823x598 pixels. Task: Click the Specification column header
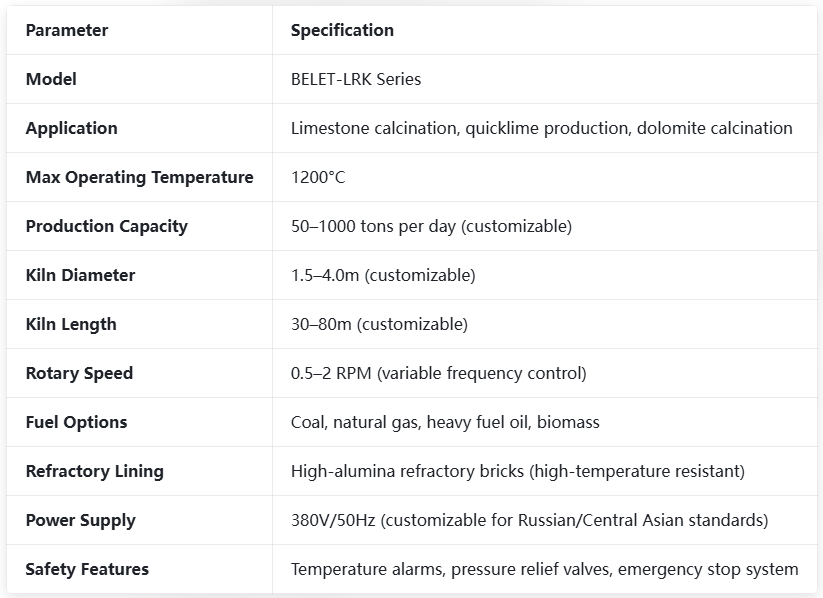click(x=342, y=30)
